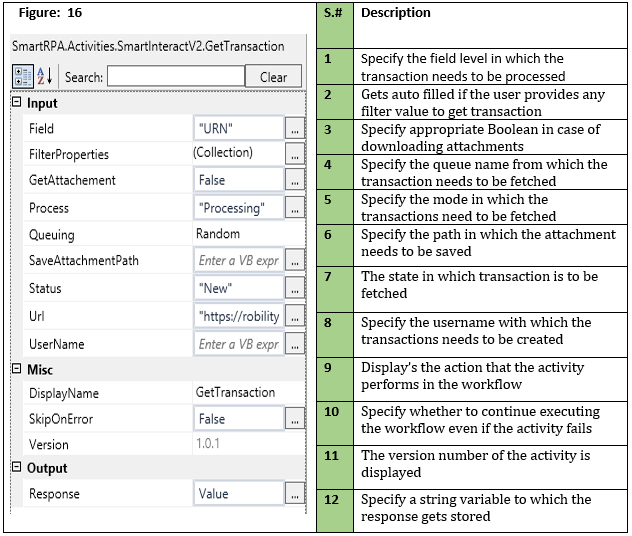Viewport: 632px width, 536px height.
Task: Open the expression editor for Process
Action: click(294, 208)
